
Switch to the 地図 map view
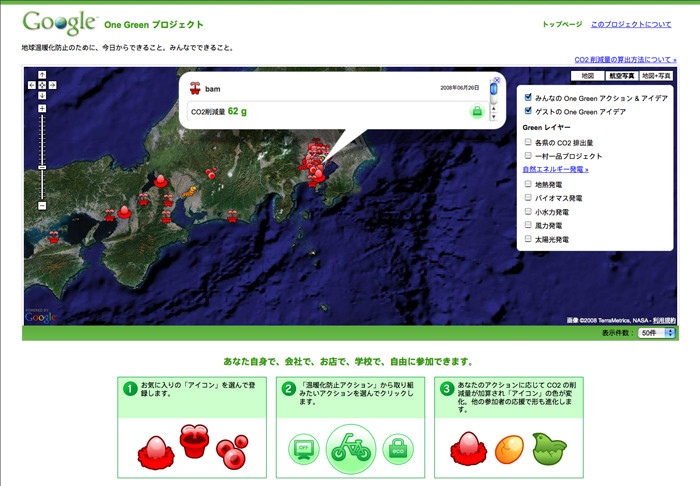point(588,76)
